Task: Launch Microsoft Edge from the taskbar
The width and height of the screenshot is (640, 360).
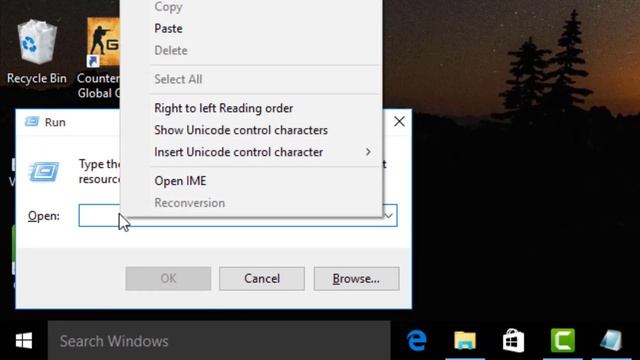Action: pos(417,340)
